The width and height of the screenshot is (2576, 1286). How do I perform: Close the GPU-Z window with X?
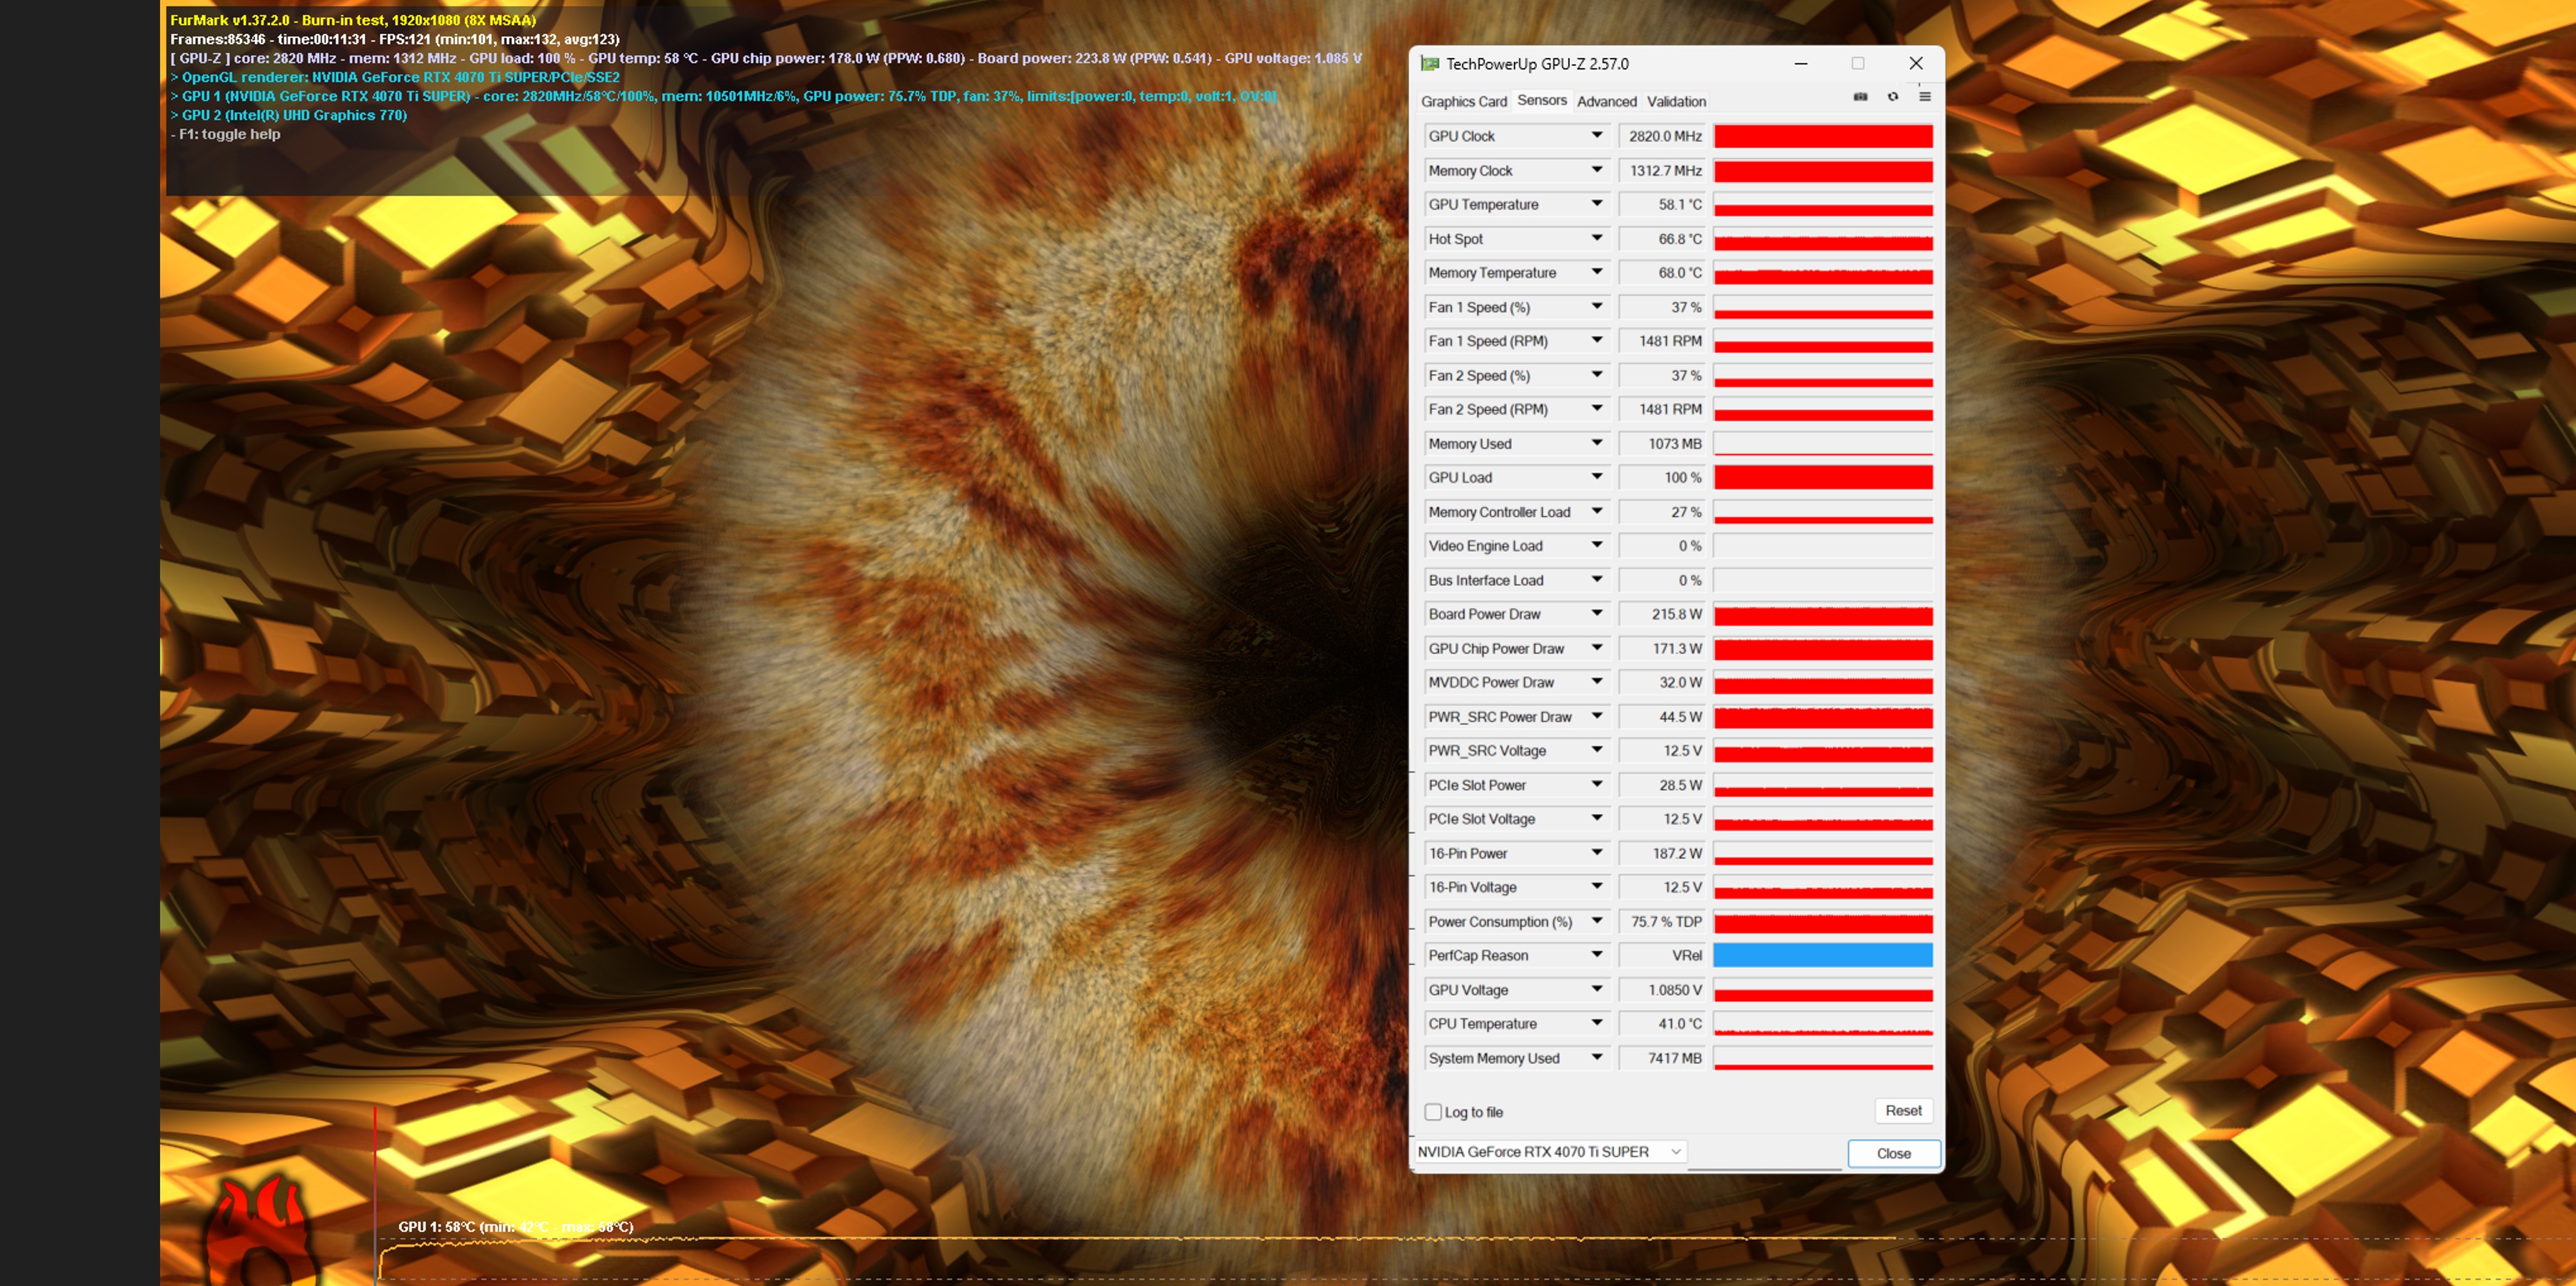click(1915, 63)
